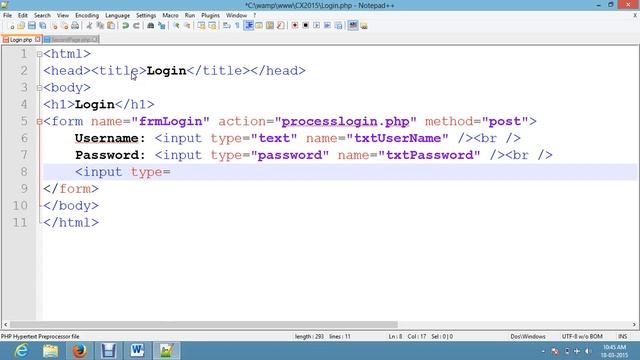Image resolution: width=640 pixels, height=360 pixels.
Task: Open the Edit menu
Action: (22, 15)
